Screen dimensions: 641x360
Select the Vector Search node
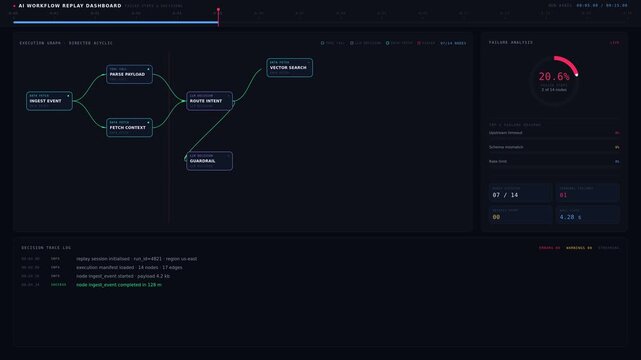(x=290, y=67)
